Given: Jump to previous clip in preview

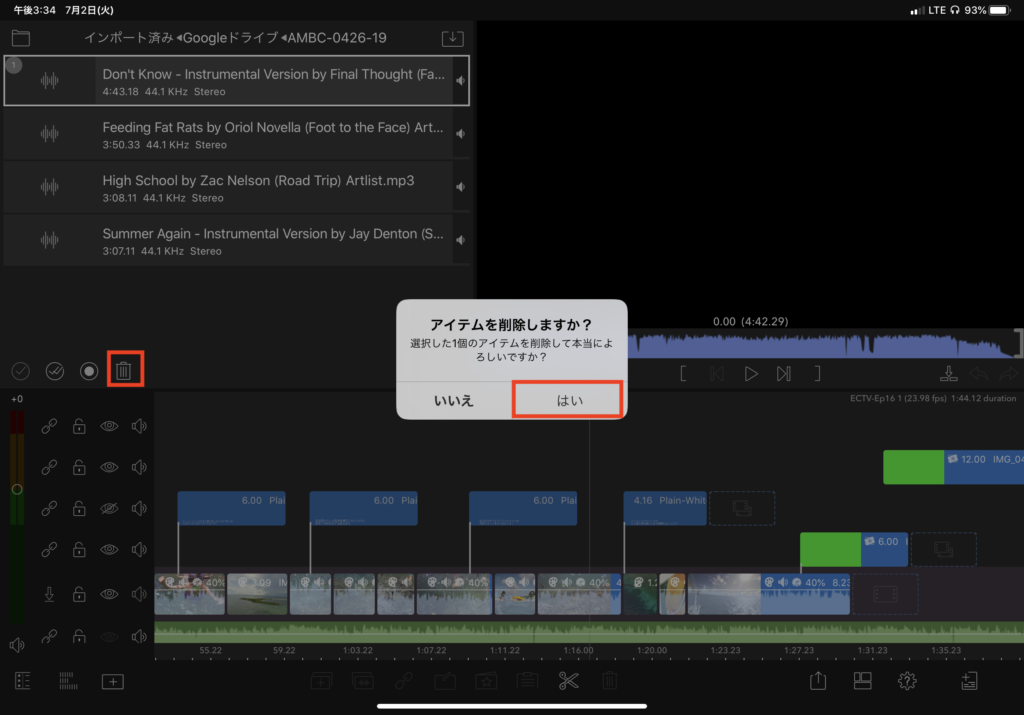Looking at the screenshot, I should (717, 373).
